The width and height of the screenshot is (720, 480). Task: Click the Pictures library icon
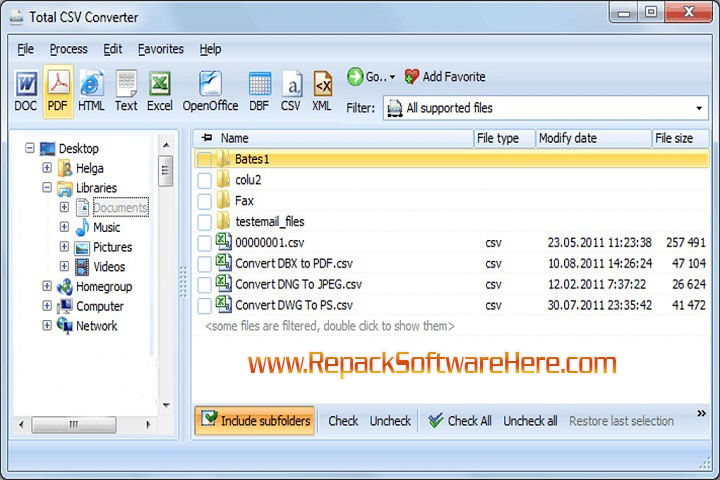pos(82,248)
